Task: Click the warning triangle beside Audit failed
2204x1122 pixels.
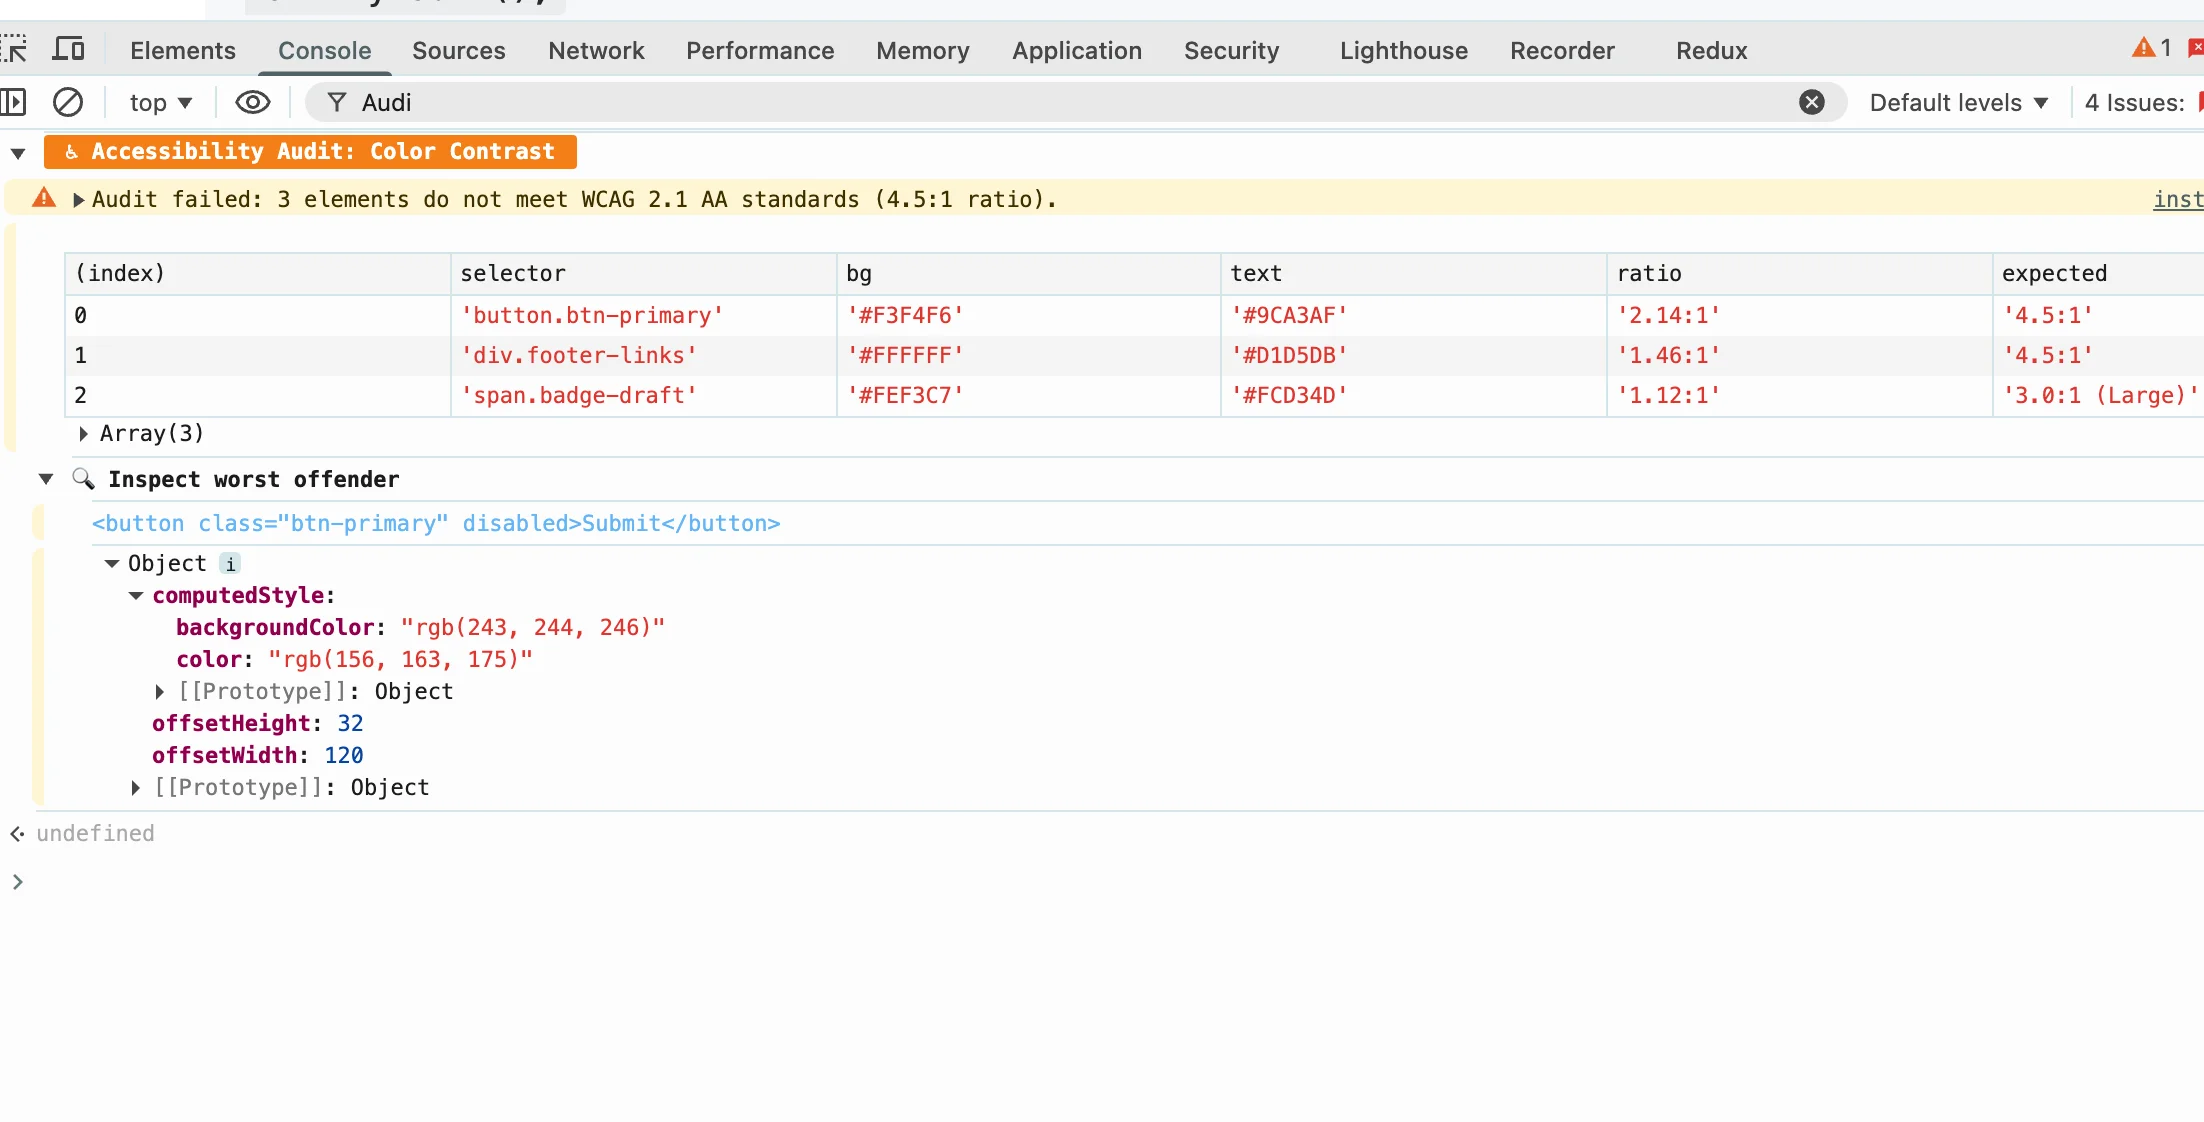Action: tap(44, 197)
